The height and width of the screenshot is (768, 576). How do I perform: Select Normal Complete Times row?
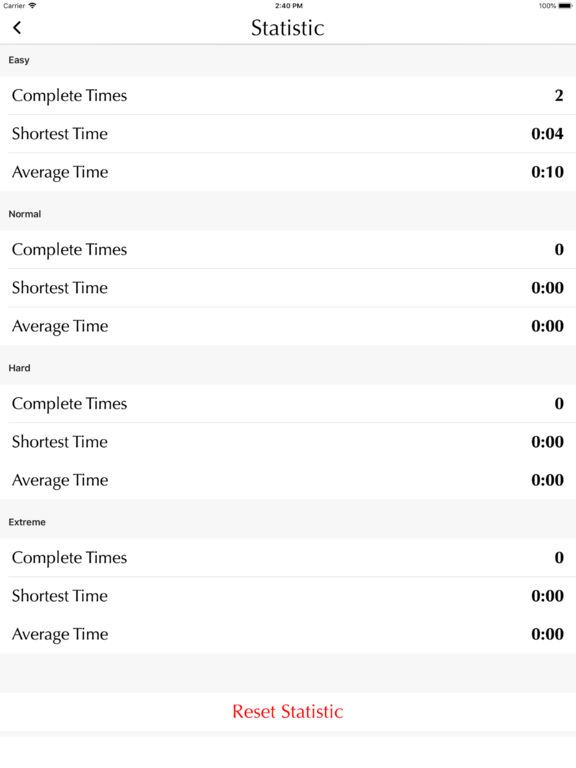pos(288,249)
